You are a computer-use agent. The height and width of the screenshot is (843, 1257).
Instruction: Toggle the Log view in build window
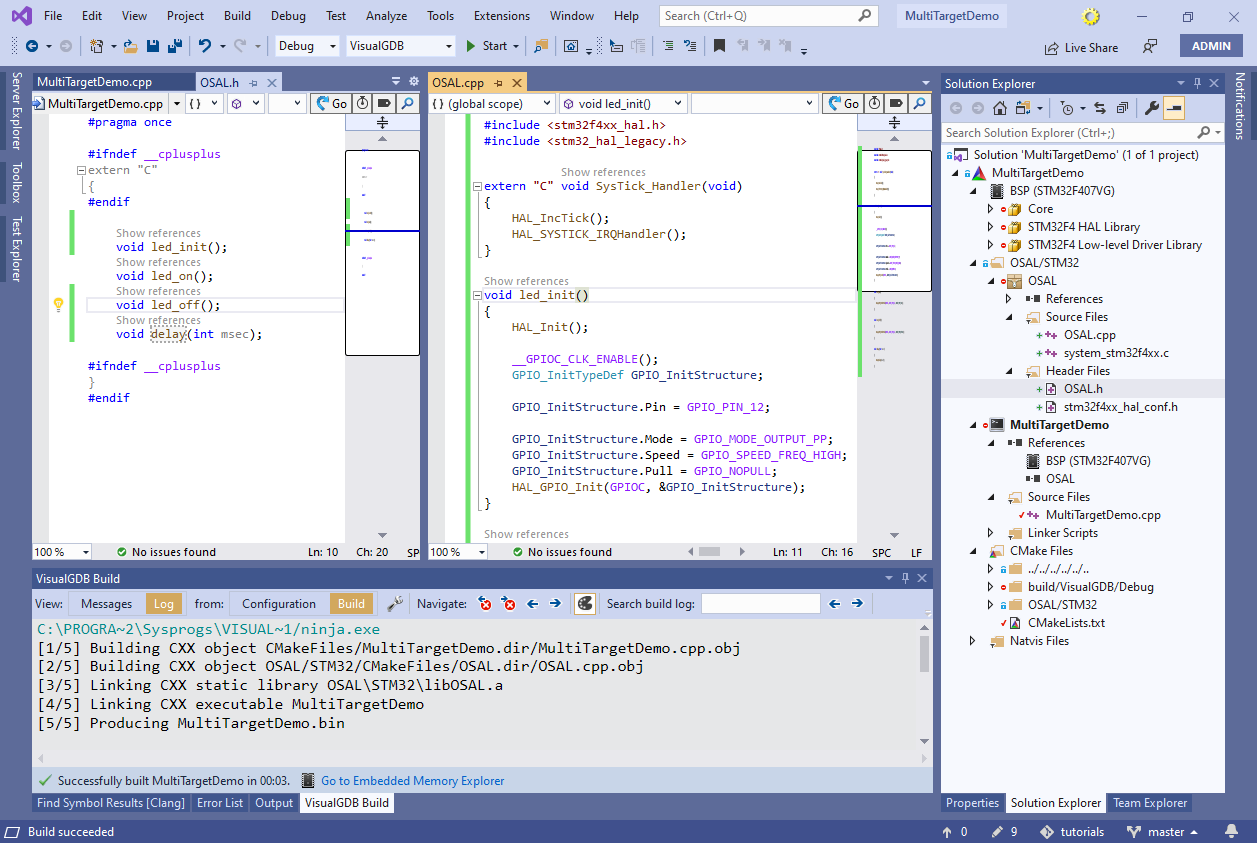[164, 604]
